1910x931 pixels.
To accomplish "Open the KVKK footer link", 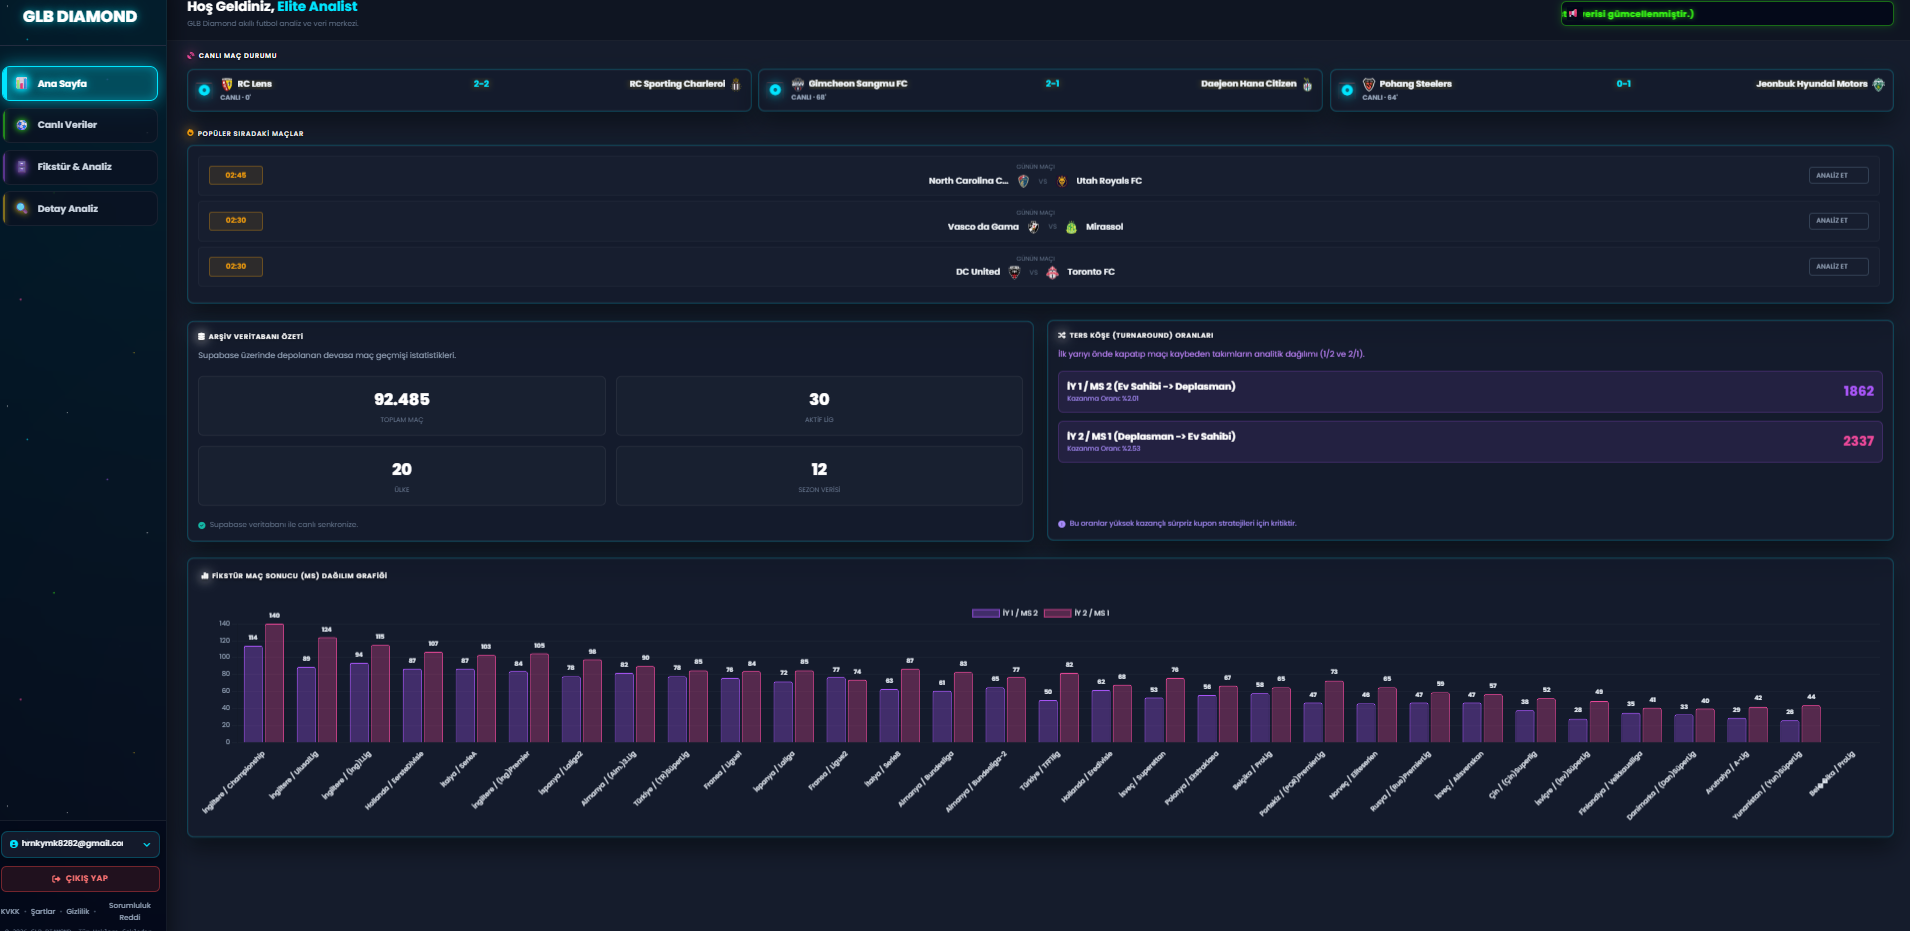I will point(10,912).
